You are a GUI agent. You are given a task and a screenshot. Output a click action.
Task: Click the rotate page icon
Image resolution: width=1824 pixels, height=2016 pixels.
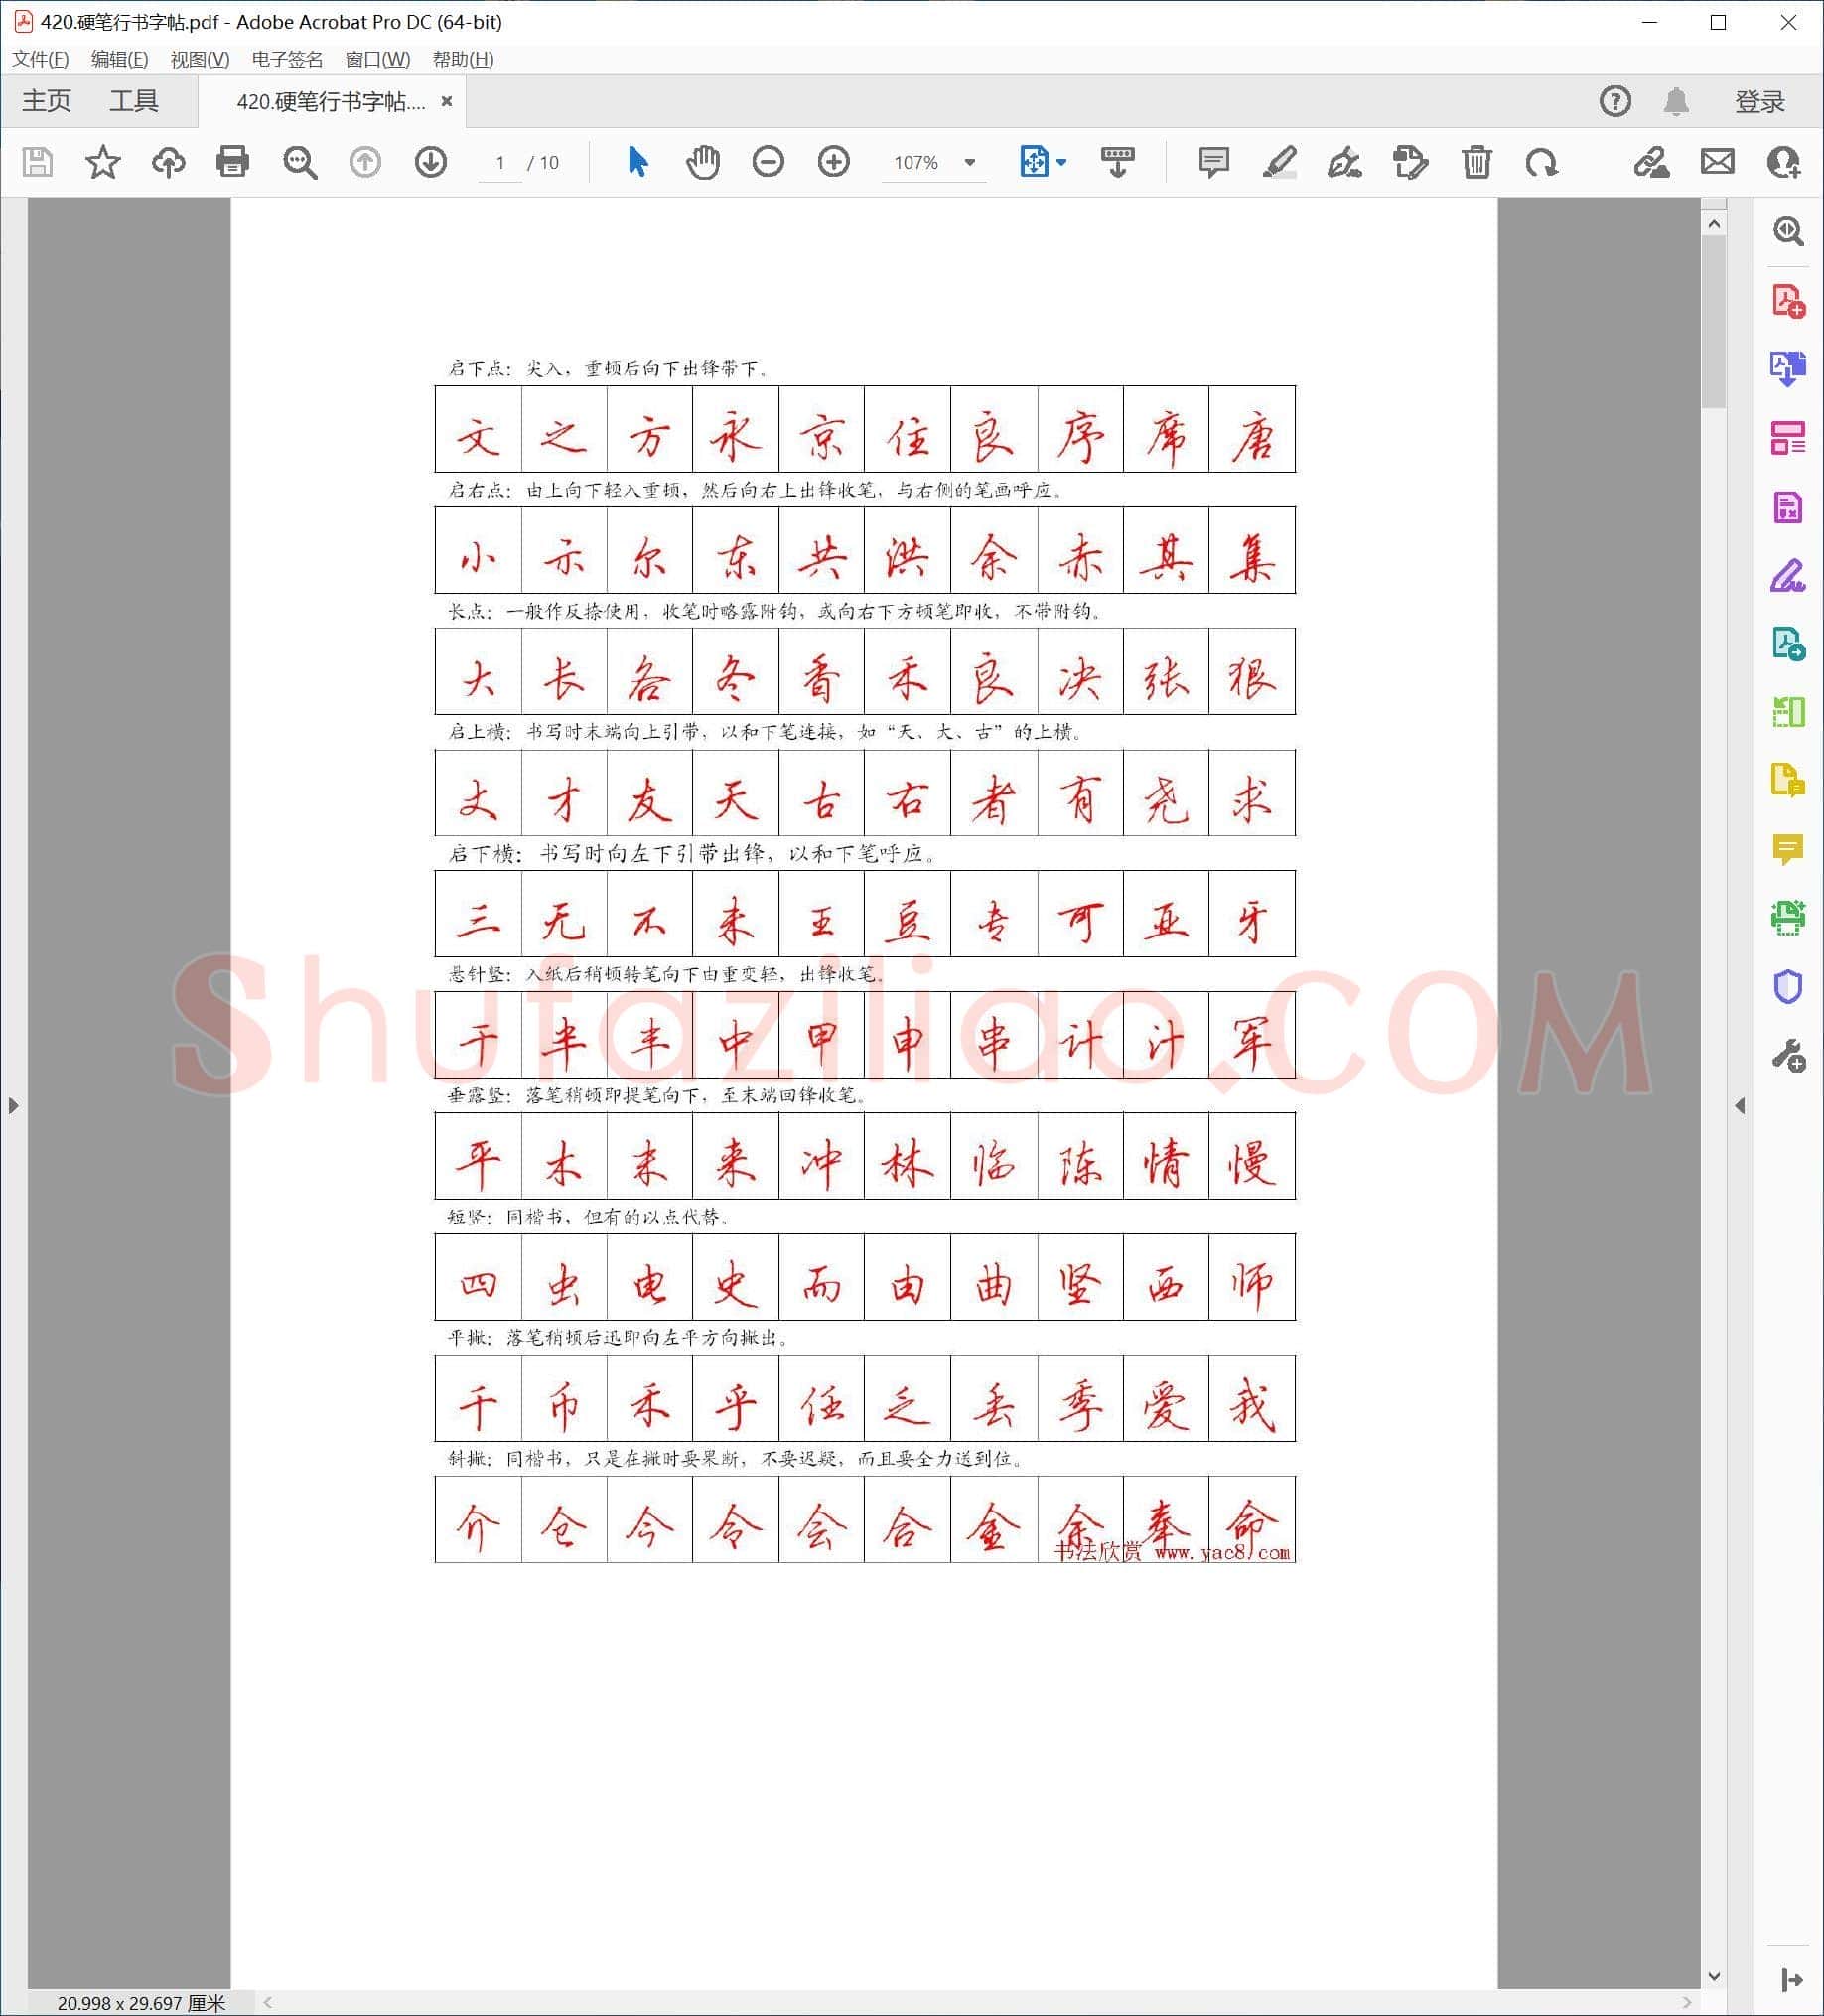coord(1541,162)
